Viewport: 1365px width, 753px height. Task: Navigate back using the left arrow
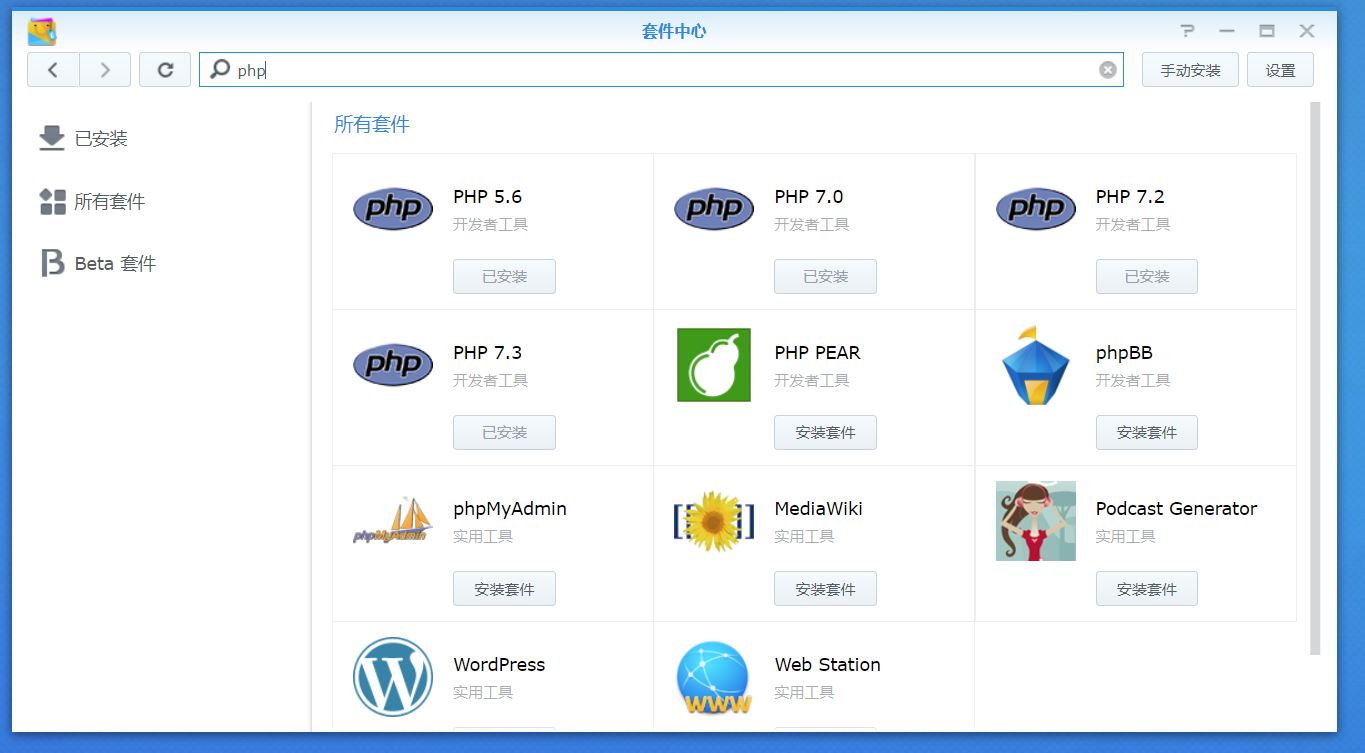[52, 69]
